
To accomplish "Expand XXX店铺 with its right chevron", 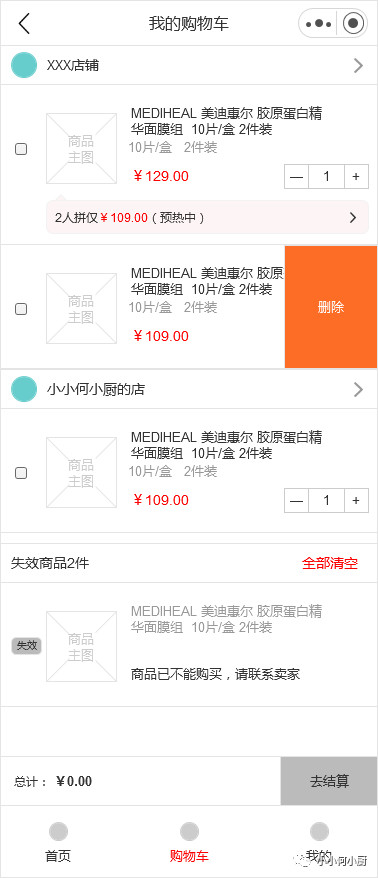I will 358,66.
